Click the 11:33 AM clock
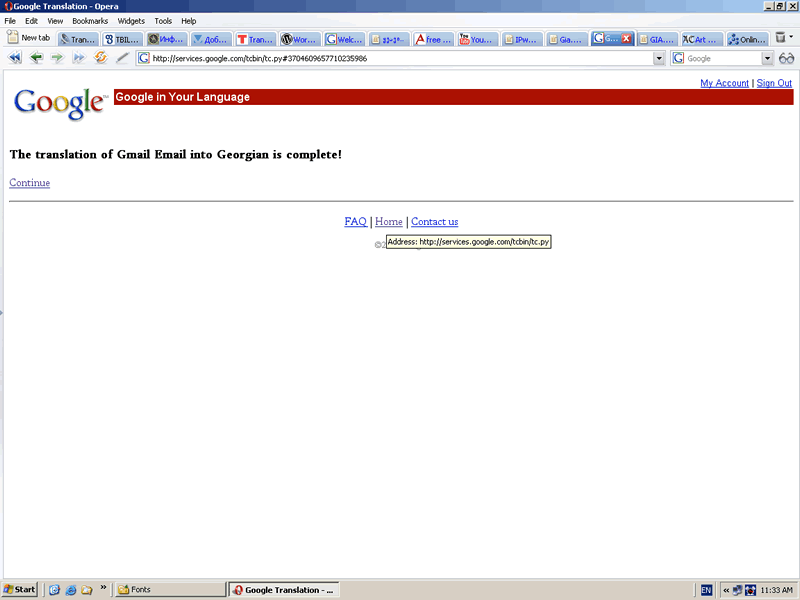Screen dimensions: 800x600 tap(777, 590)
